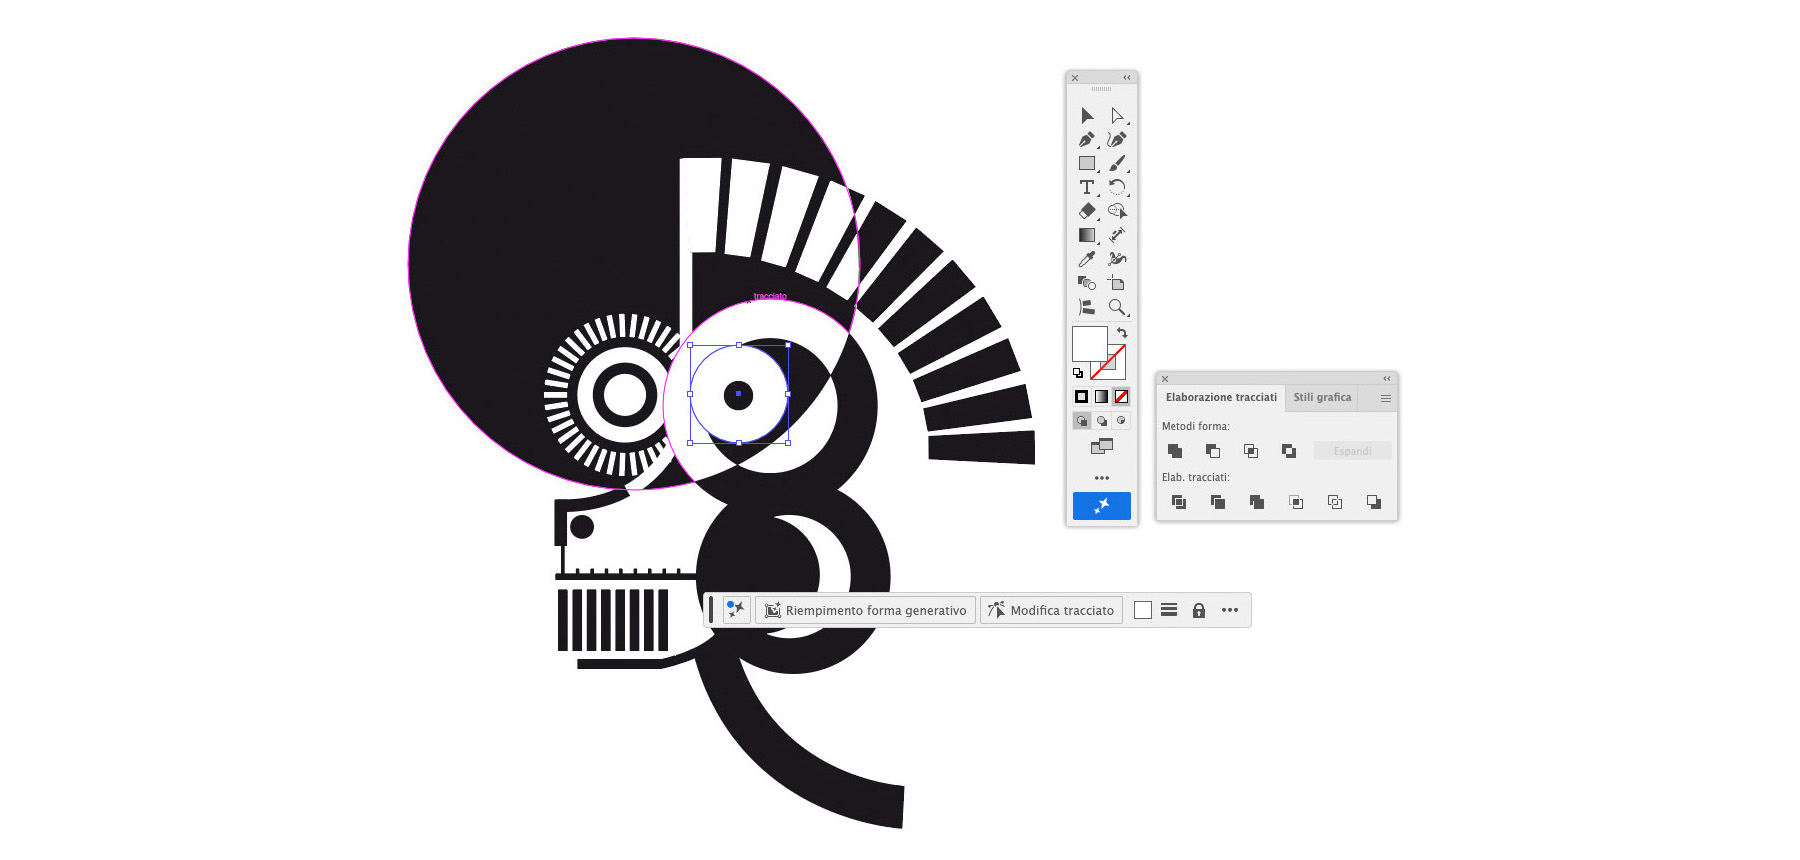Apply Crop pathfinder
The width and height of the screenshot is (1800, 860).
(1296, 502)
